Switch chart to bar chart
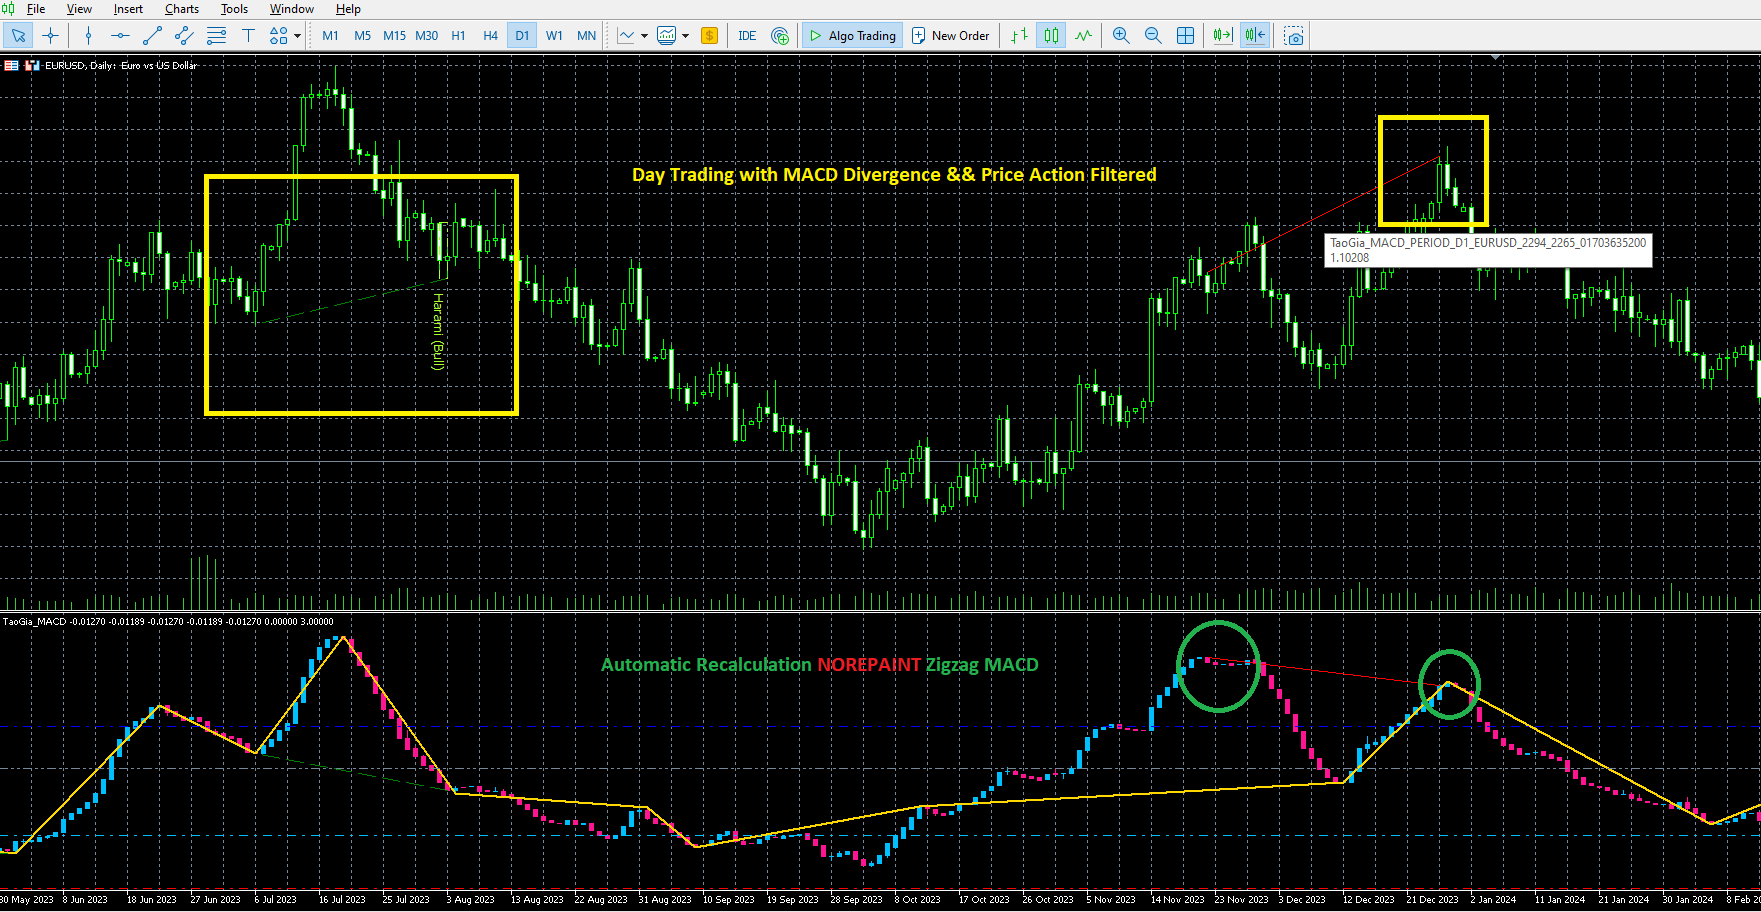This screenshot has height=912, width=1761. [x=1019, y=36]
